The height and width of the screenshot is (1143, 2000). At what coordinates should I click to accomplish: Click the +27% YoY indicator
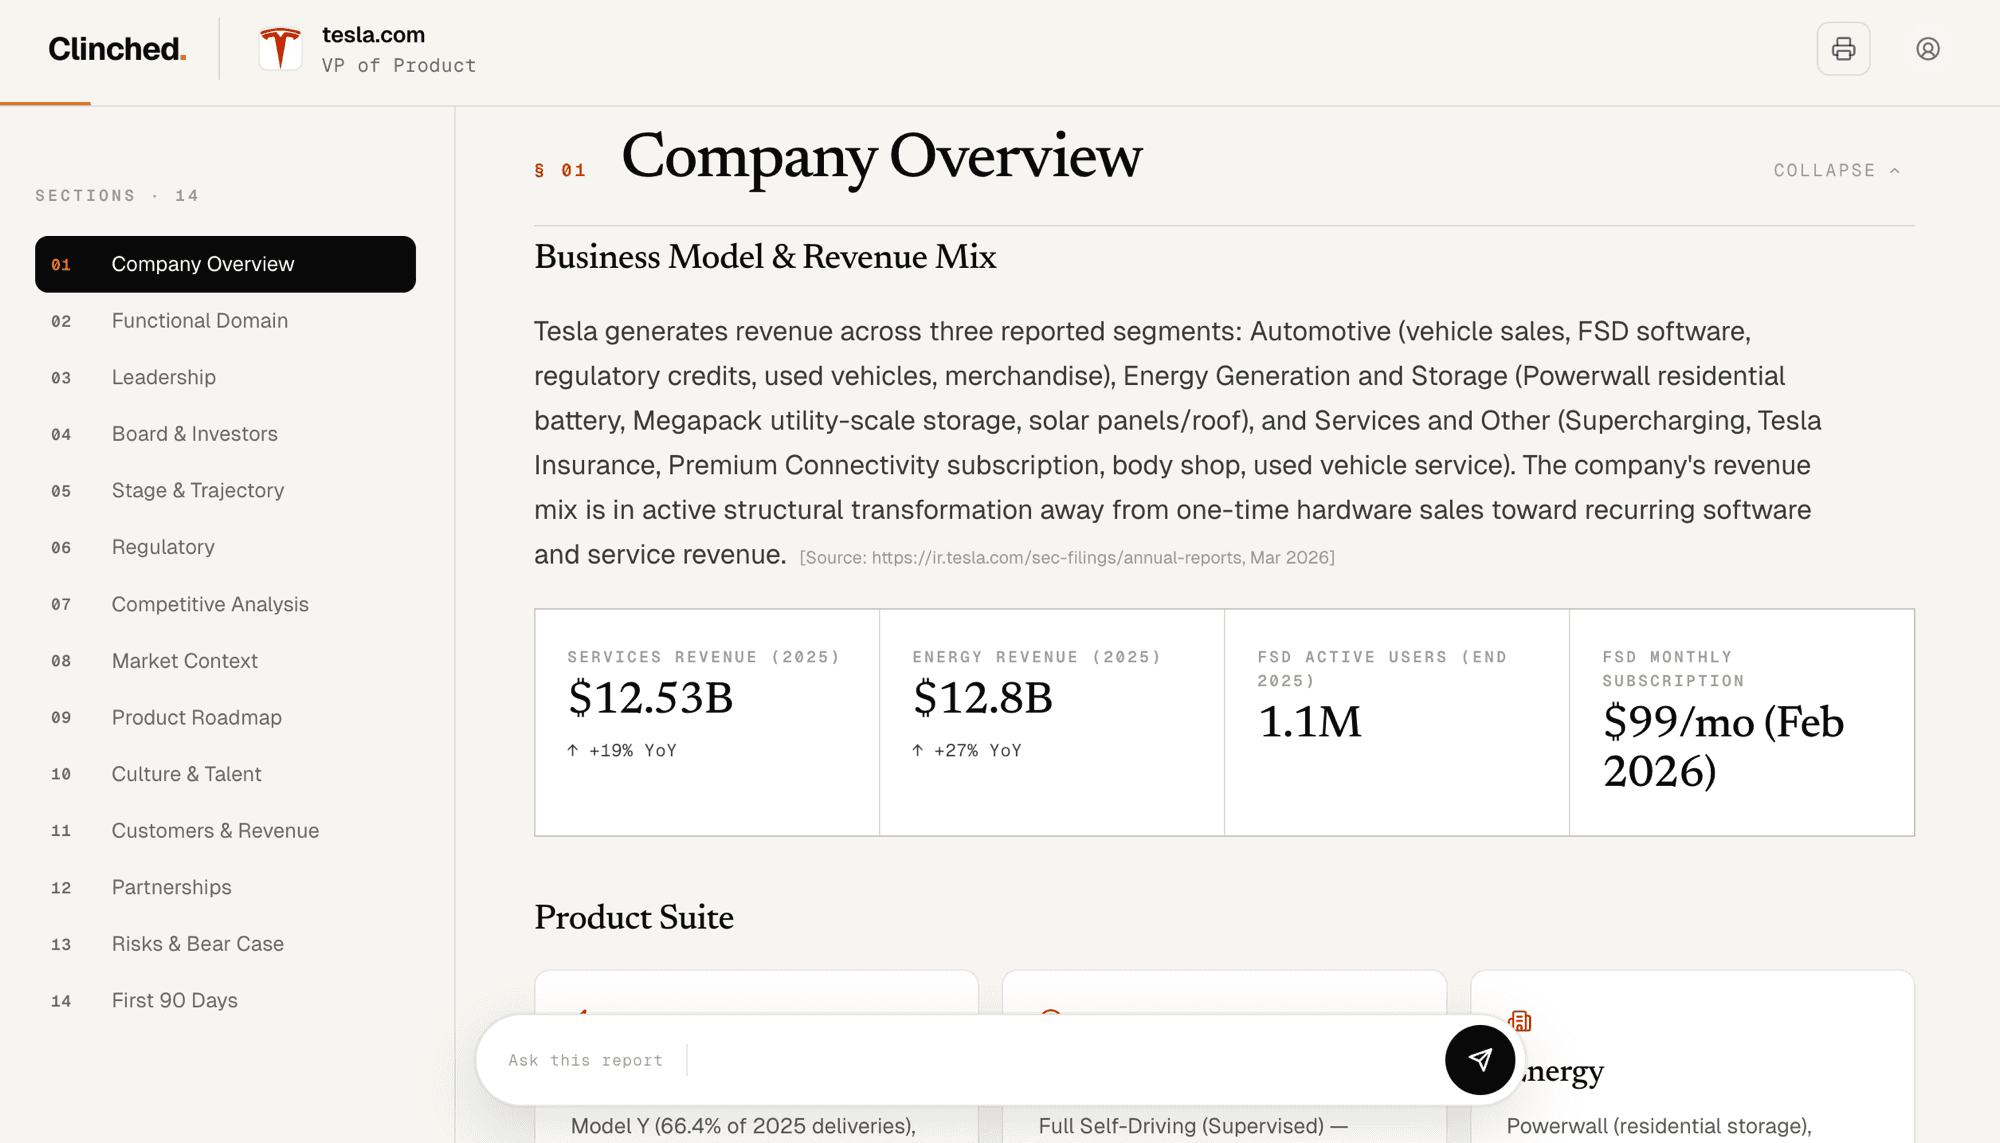tap(967, 751)
